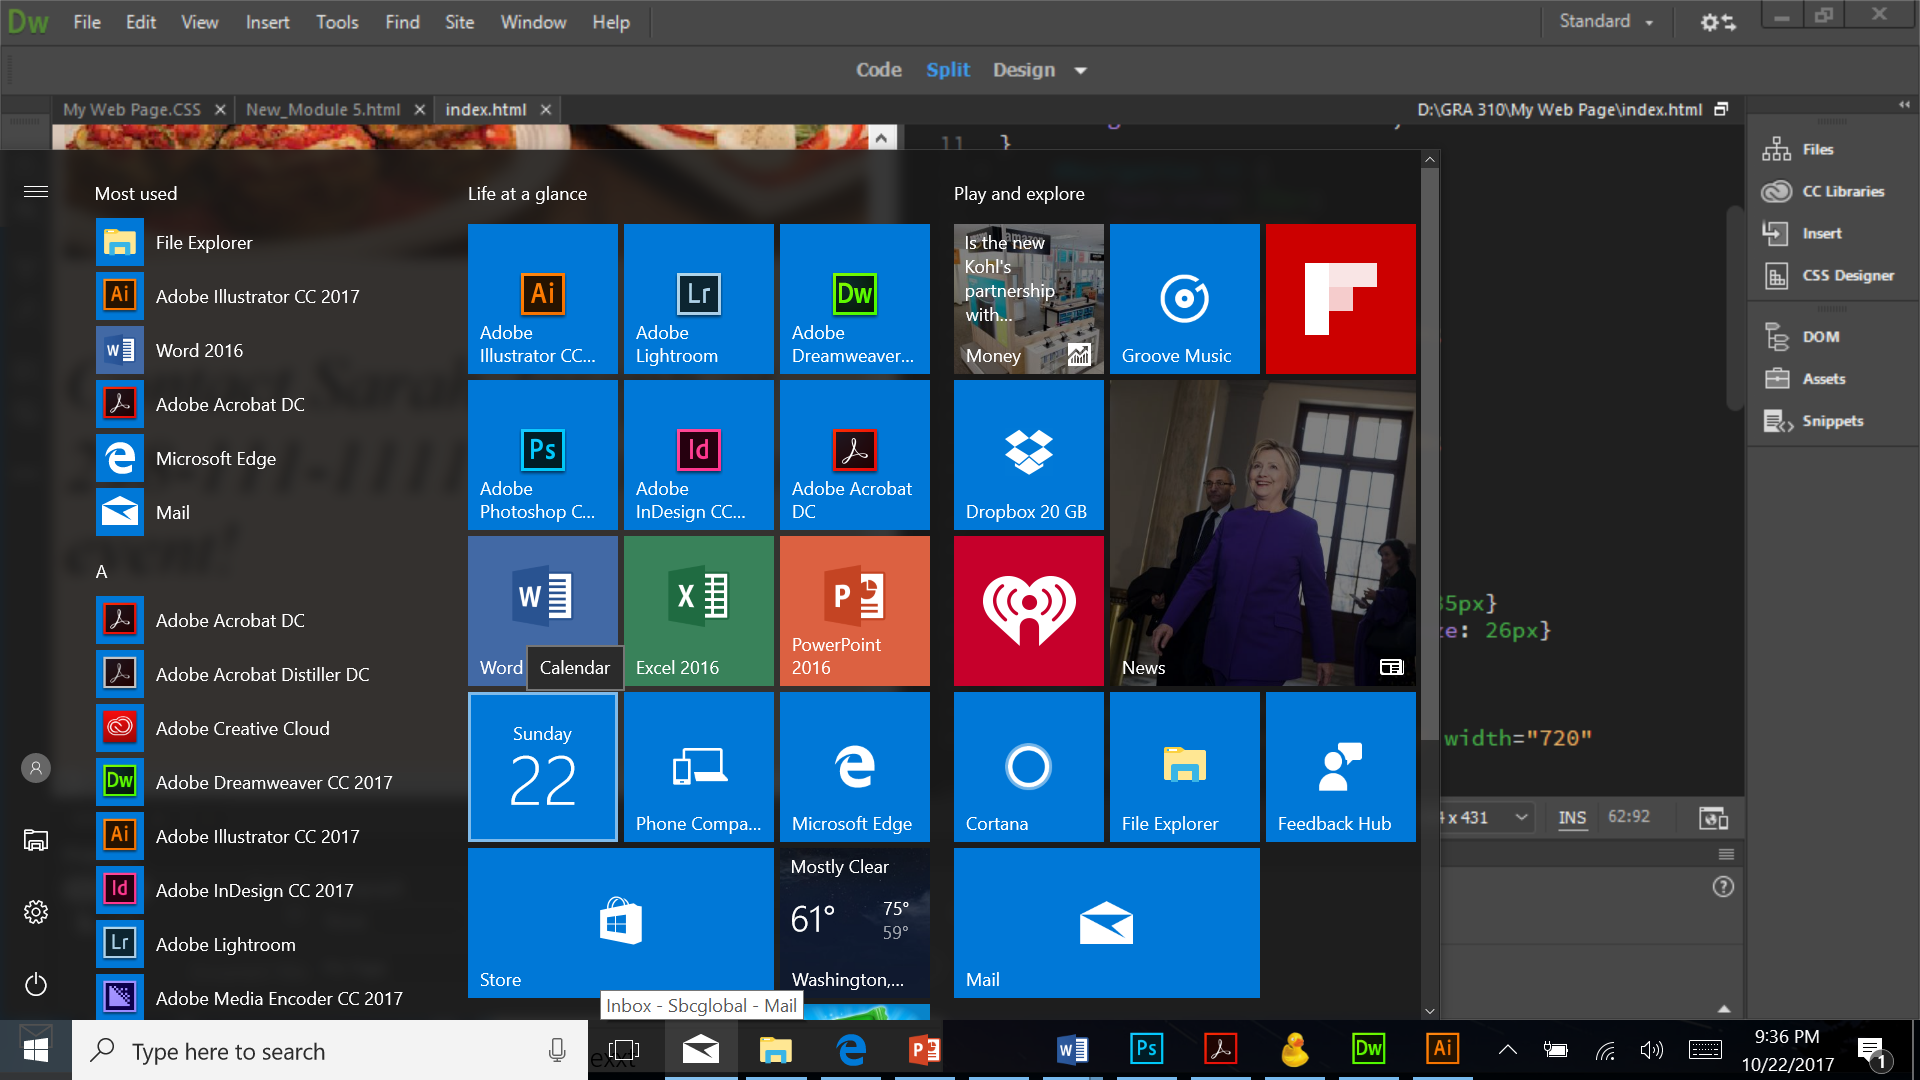
Task: Click Task View button in taskbar
Action: pos(624,1050)
